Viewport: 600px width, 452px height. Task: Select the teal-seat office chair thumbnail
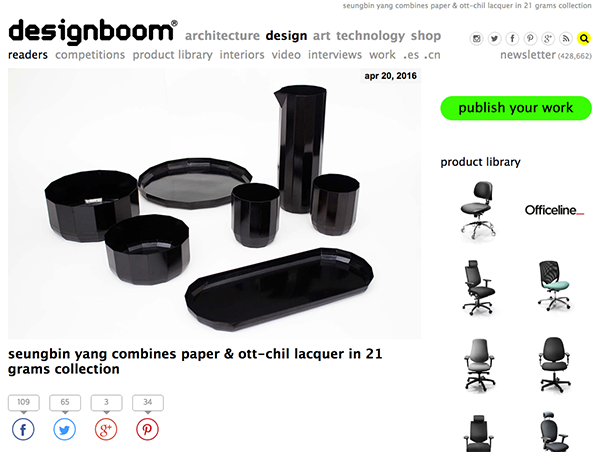(x=554, y=285)
